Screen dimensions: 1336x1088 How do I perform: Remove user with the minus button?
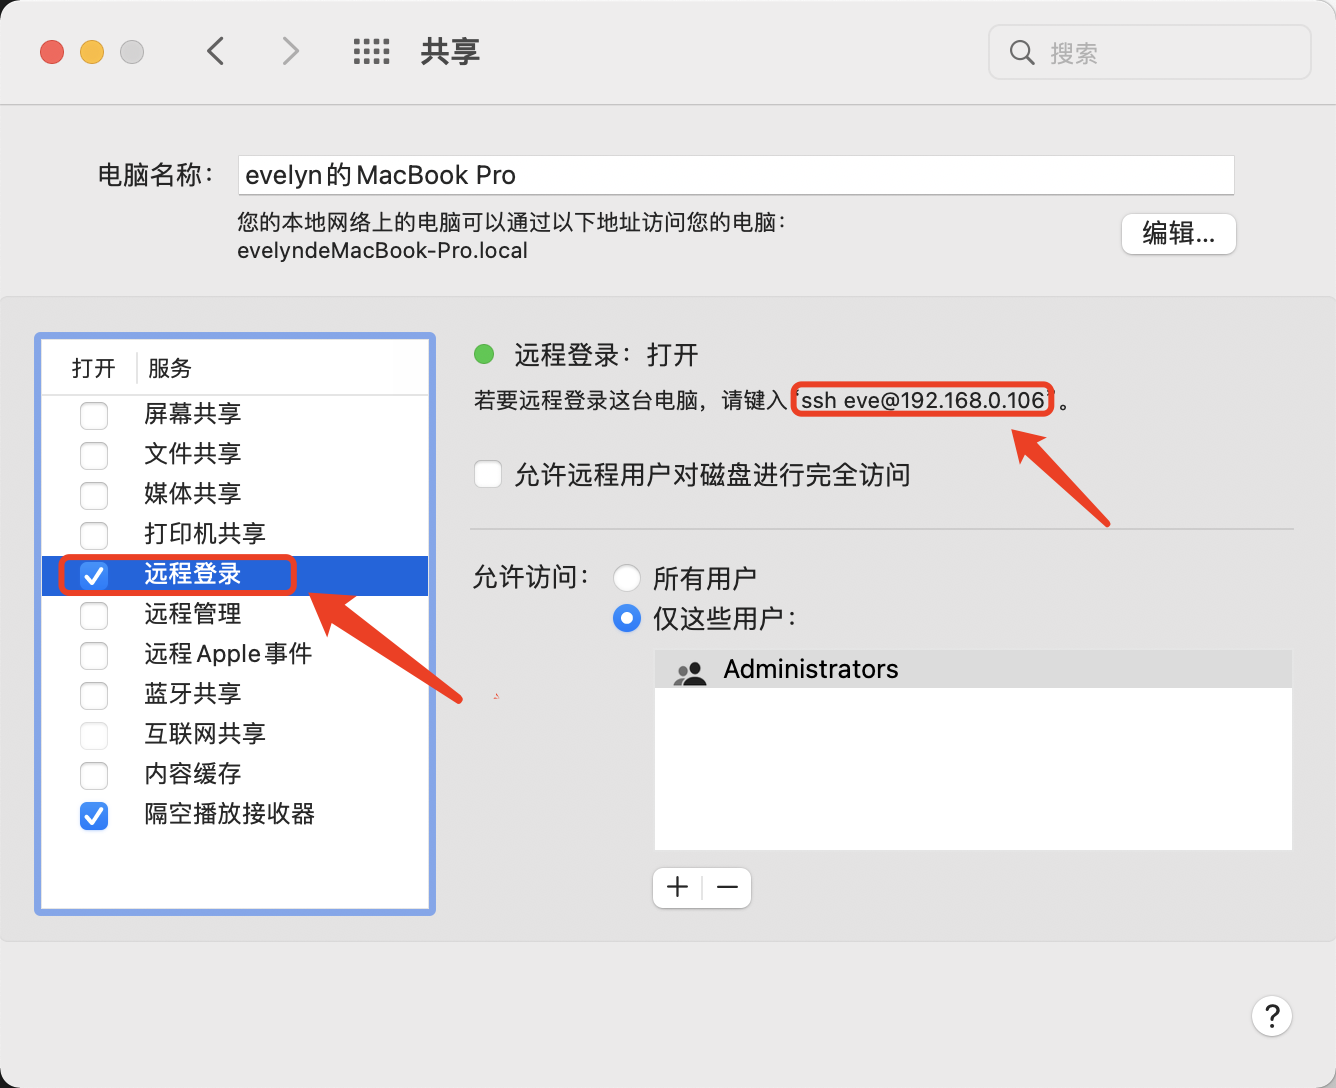pyautogui.click(x=727, y=887)
